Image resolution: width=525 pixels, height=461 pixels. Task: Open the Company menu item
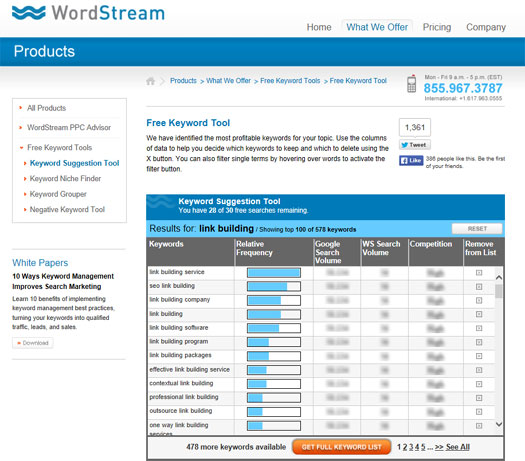tap(486, 27)
